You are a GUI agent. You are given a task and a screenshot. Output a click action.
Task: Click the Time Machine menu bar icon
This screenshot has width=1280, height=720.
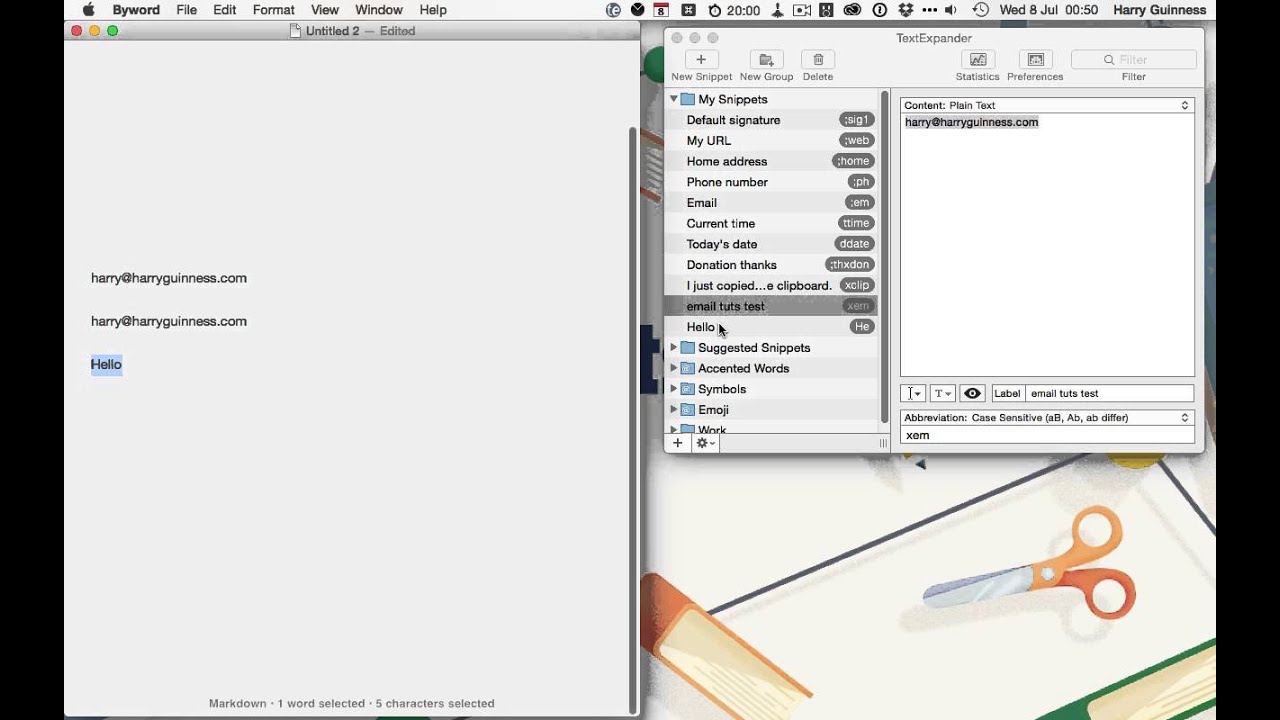[x=980, y=10]
